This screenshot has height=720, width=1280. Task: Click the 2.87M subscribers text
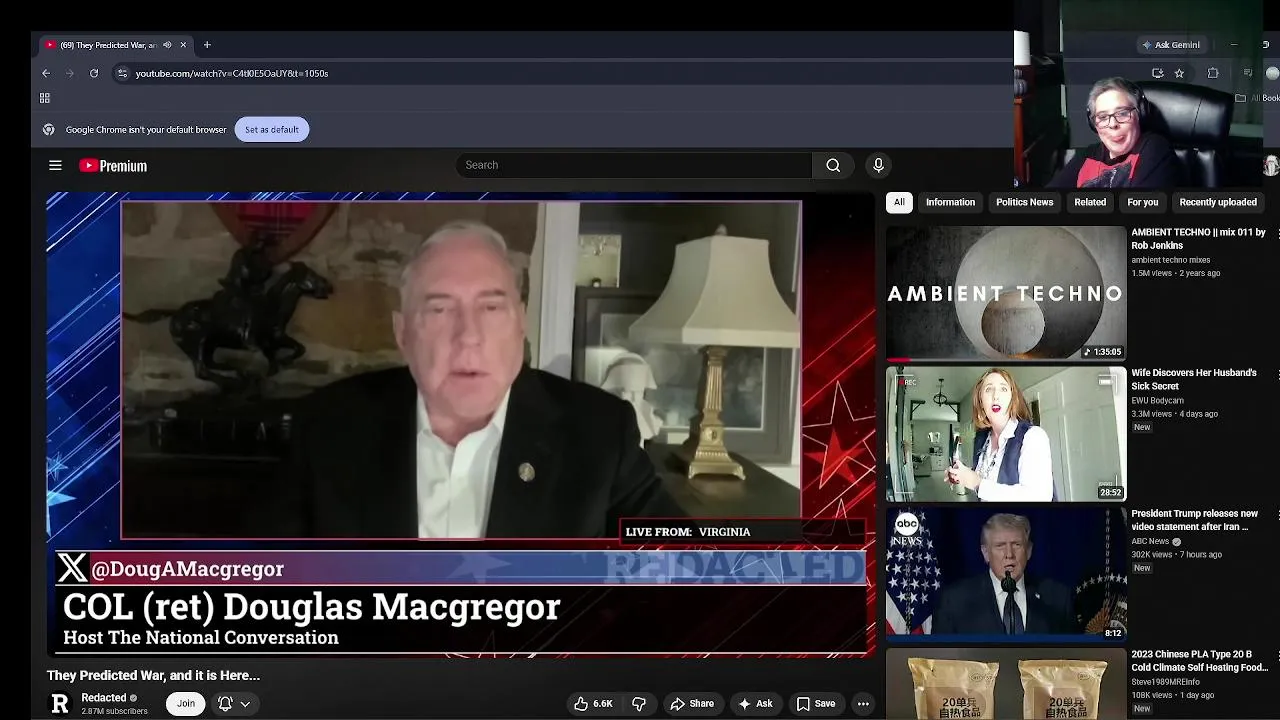pyautogui.click(x=114, y=711)
